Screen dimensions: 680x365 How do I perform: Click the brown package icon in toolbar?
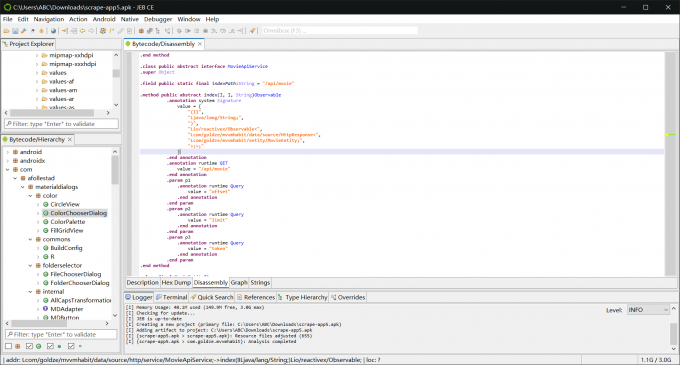coord(141,31)
